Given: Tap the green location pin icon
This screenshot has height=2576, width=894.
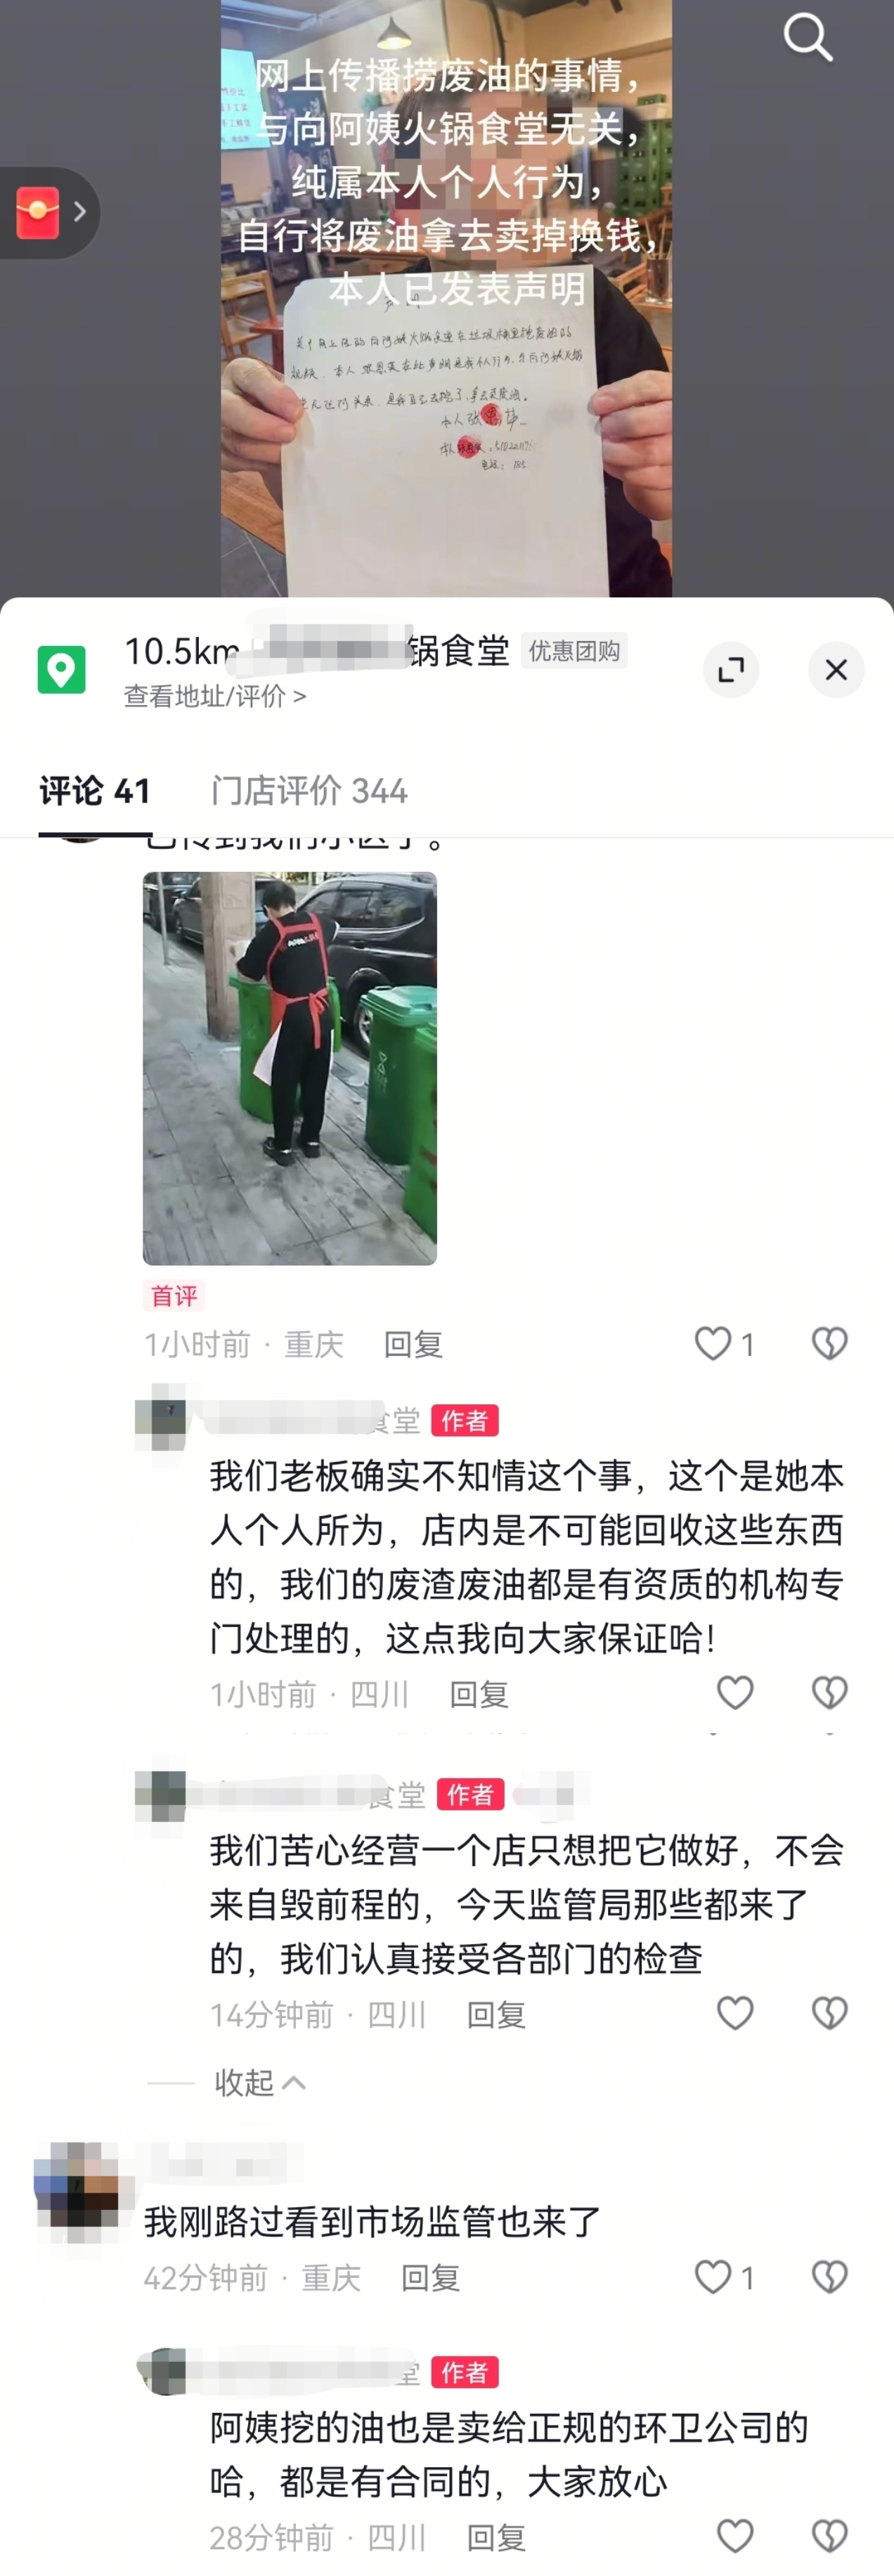Looking at the screenshot, I should pos(61,669).
